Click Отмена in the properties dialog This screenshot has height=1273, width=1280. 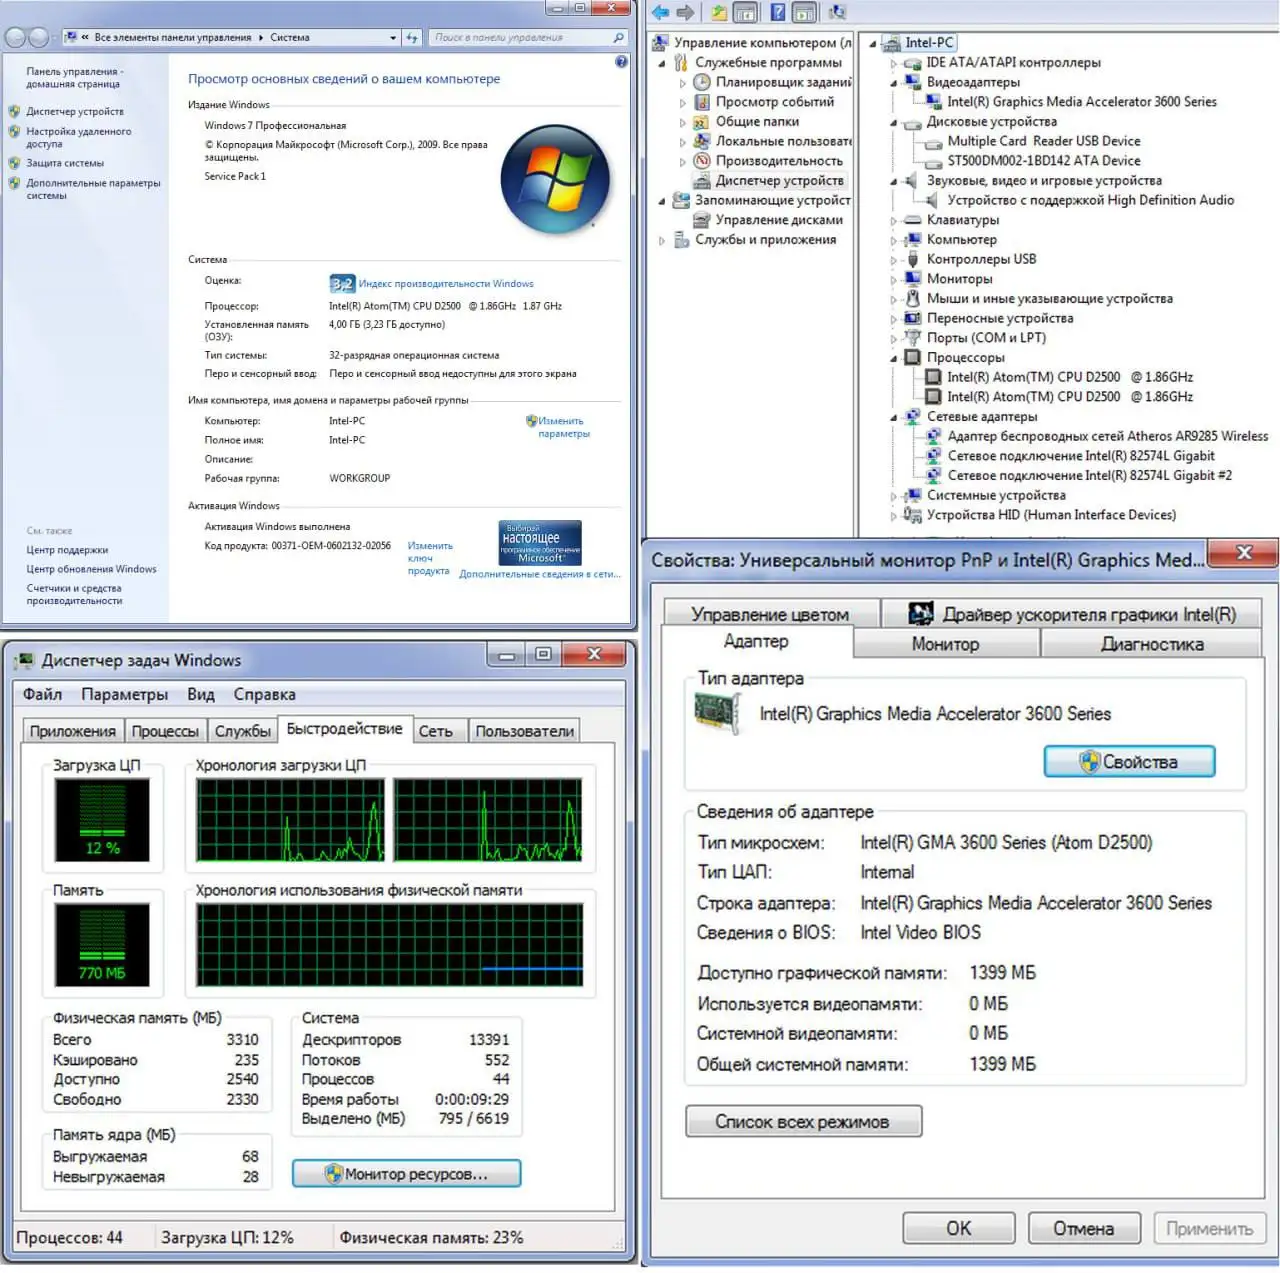click(1084, 1228)
